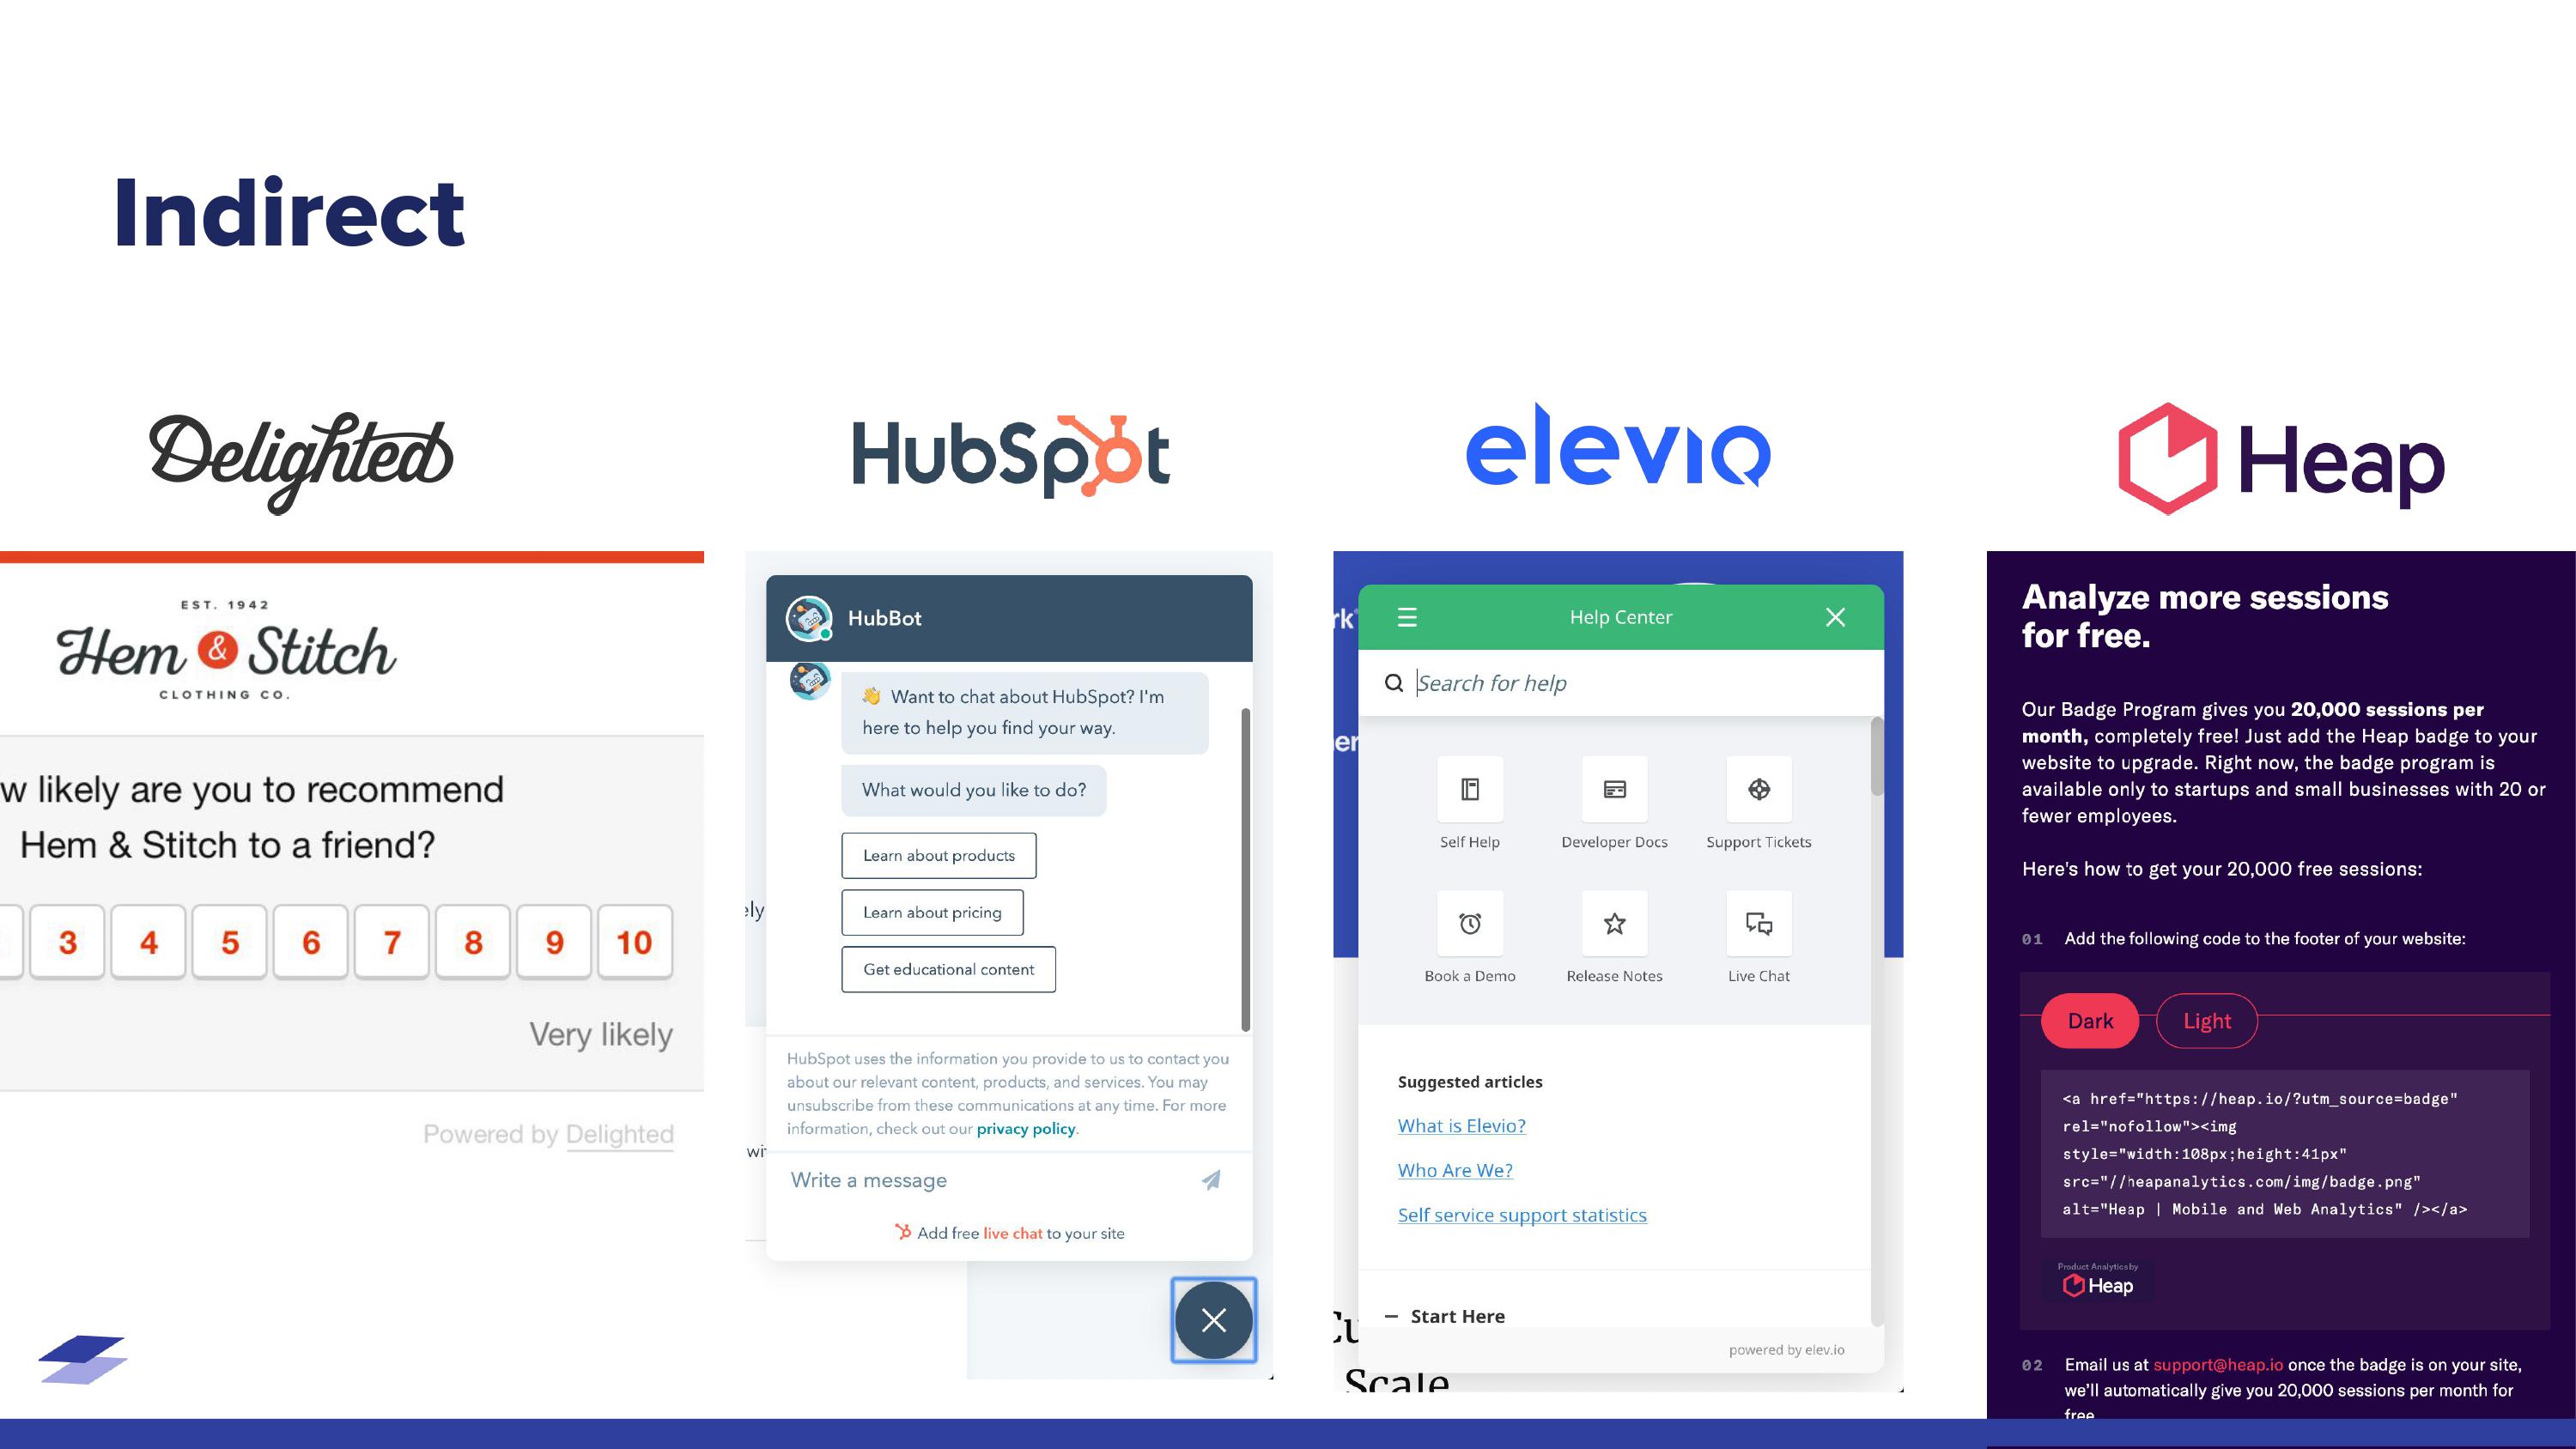Toggle the Light badge style in Heap
2576x1449 pixels.
click(x=2208, y=1021)
